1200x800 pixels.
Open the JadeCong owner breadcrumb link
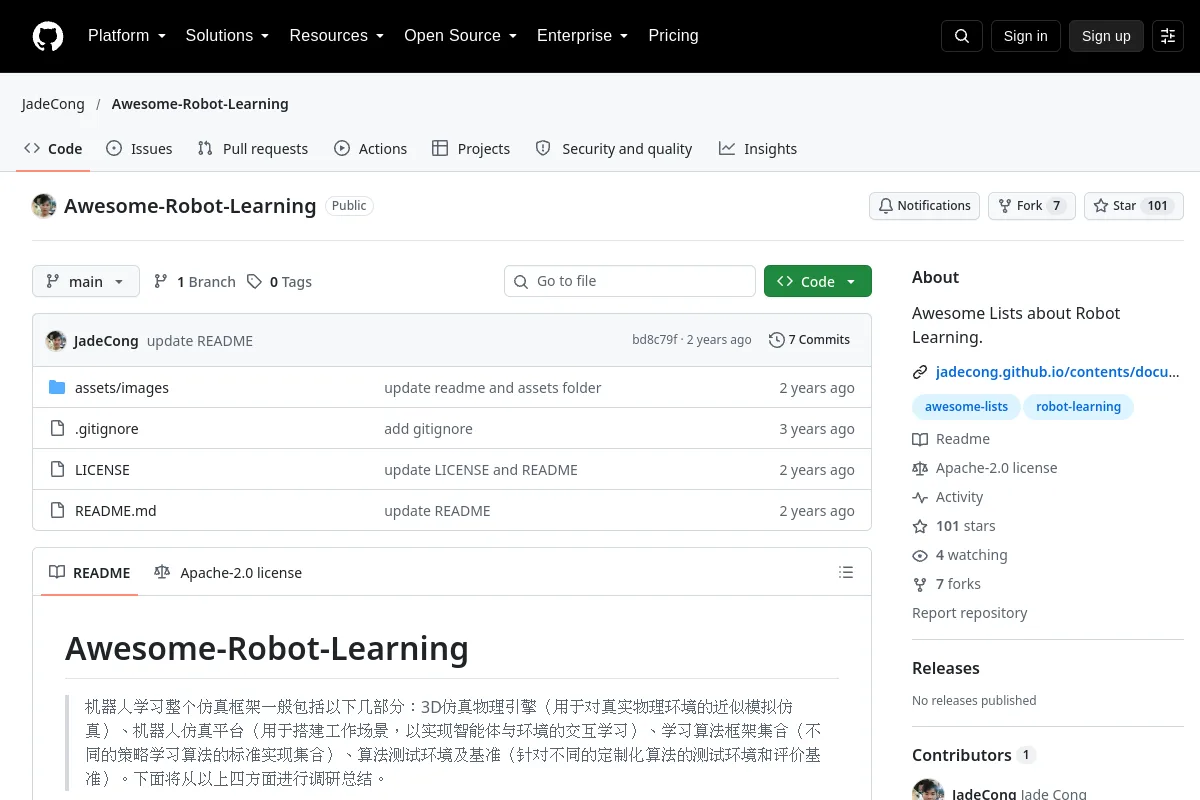tap(53, 104)
